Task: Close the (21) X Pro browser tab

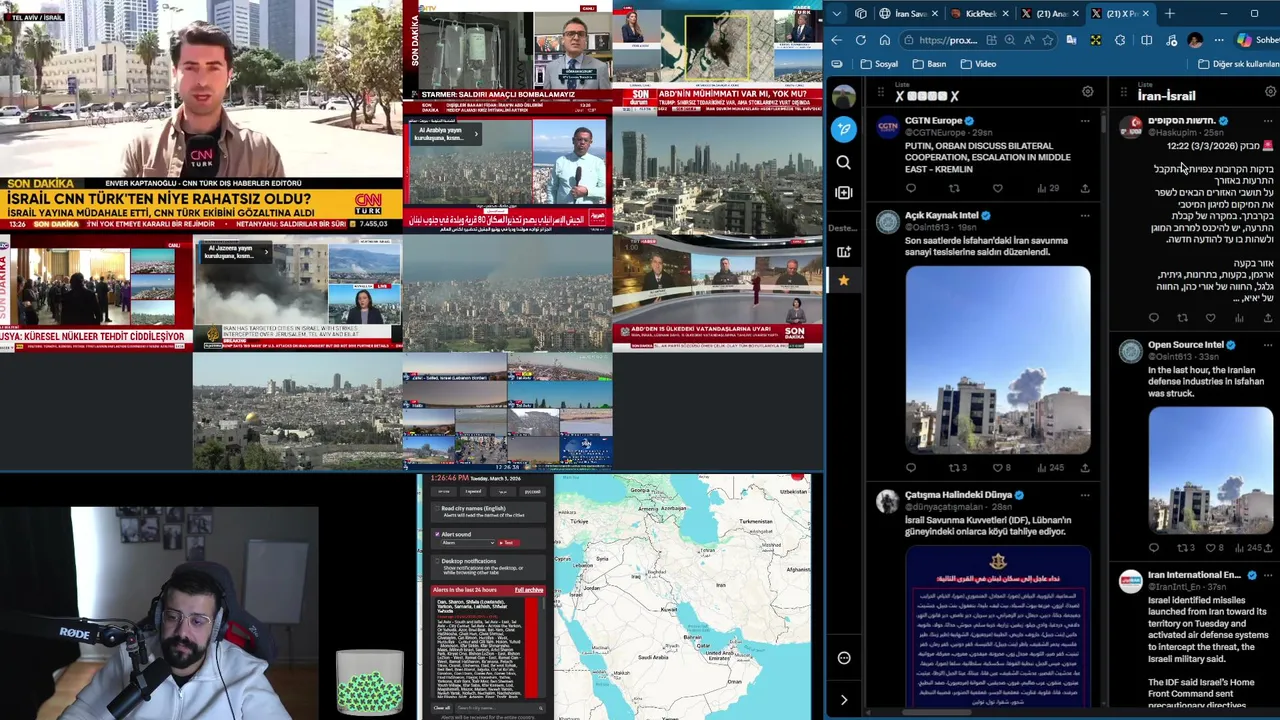Action: 1145,13
